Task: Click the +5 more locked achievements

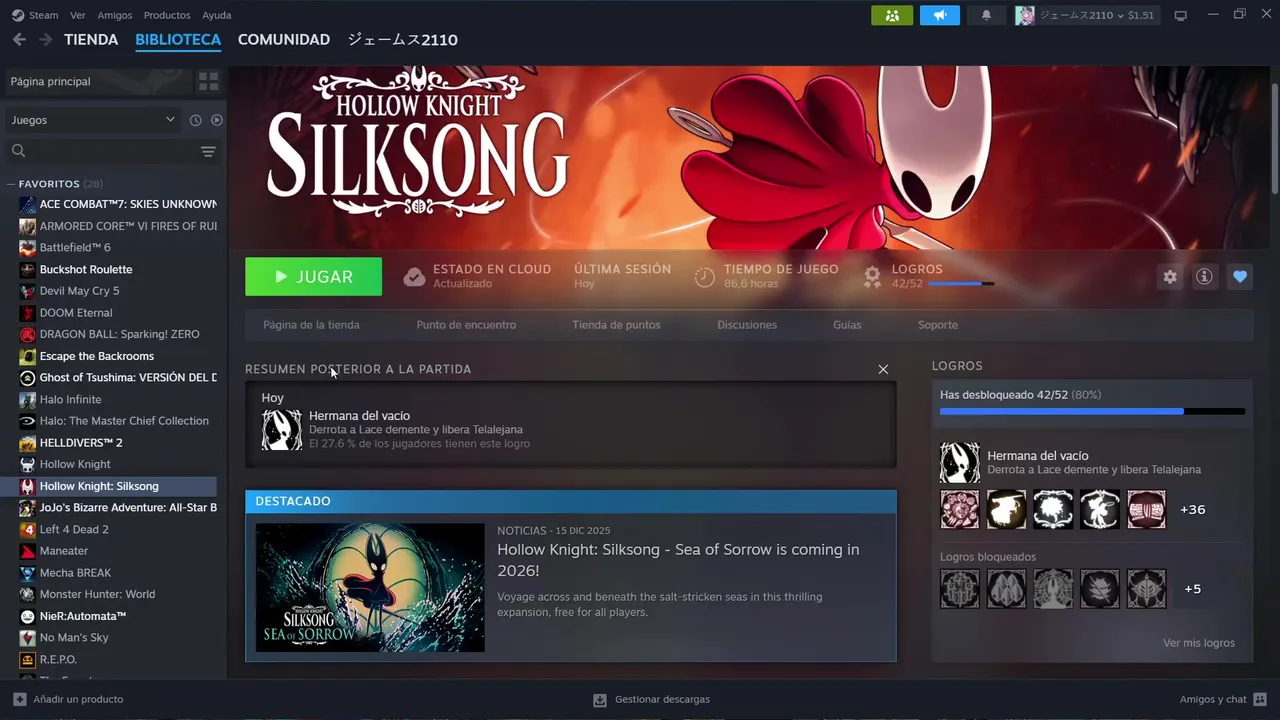Action: 1192,589
